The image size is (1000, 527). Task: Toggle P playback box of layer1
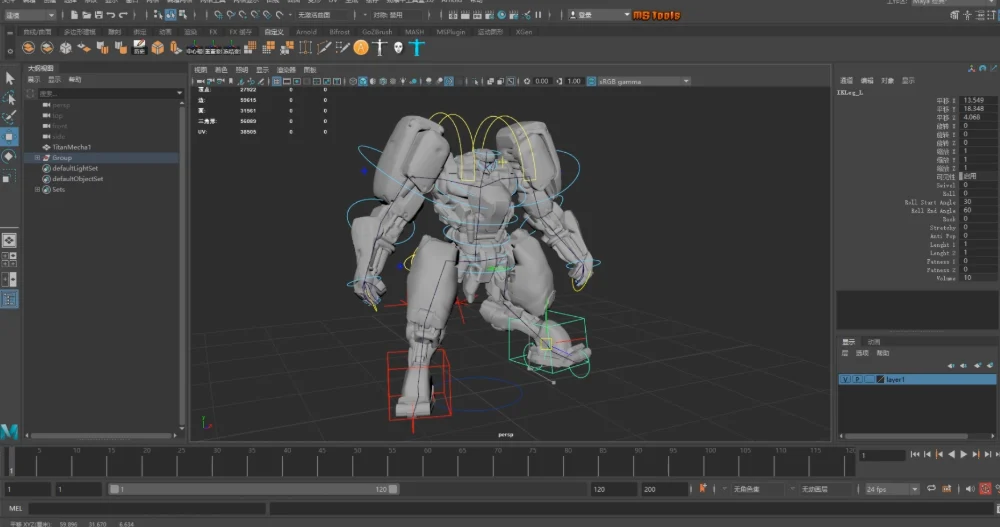(x=857, y=380)
